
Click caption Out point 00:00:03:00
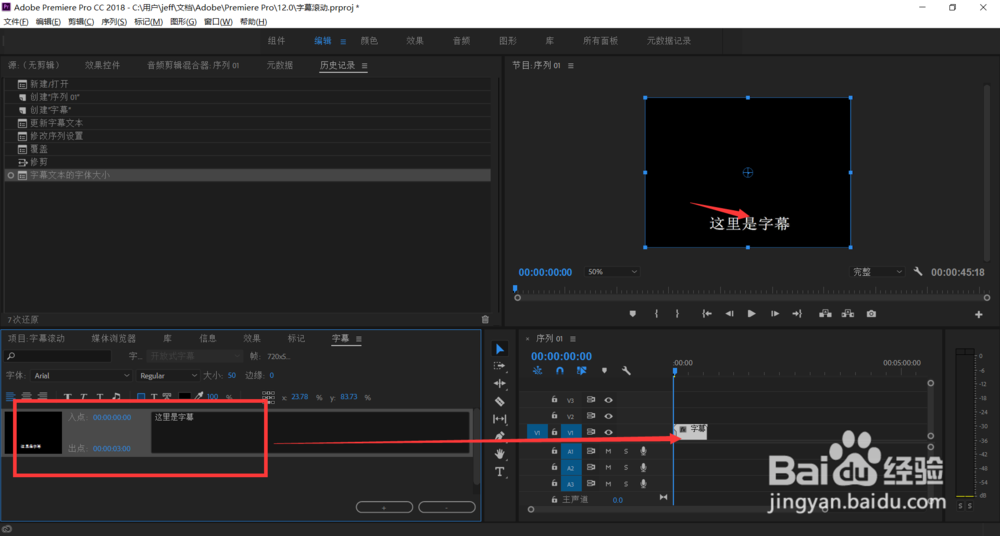click(x=112, y=449)
